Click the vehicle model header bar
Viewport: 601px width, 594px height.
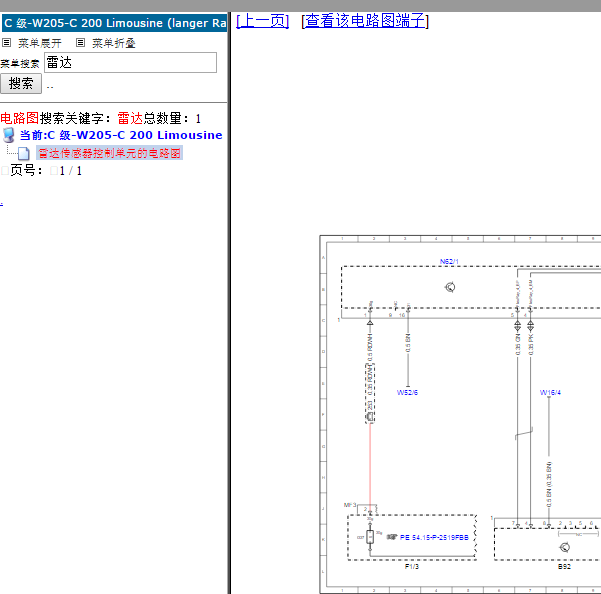114,23
